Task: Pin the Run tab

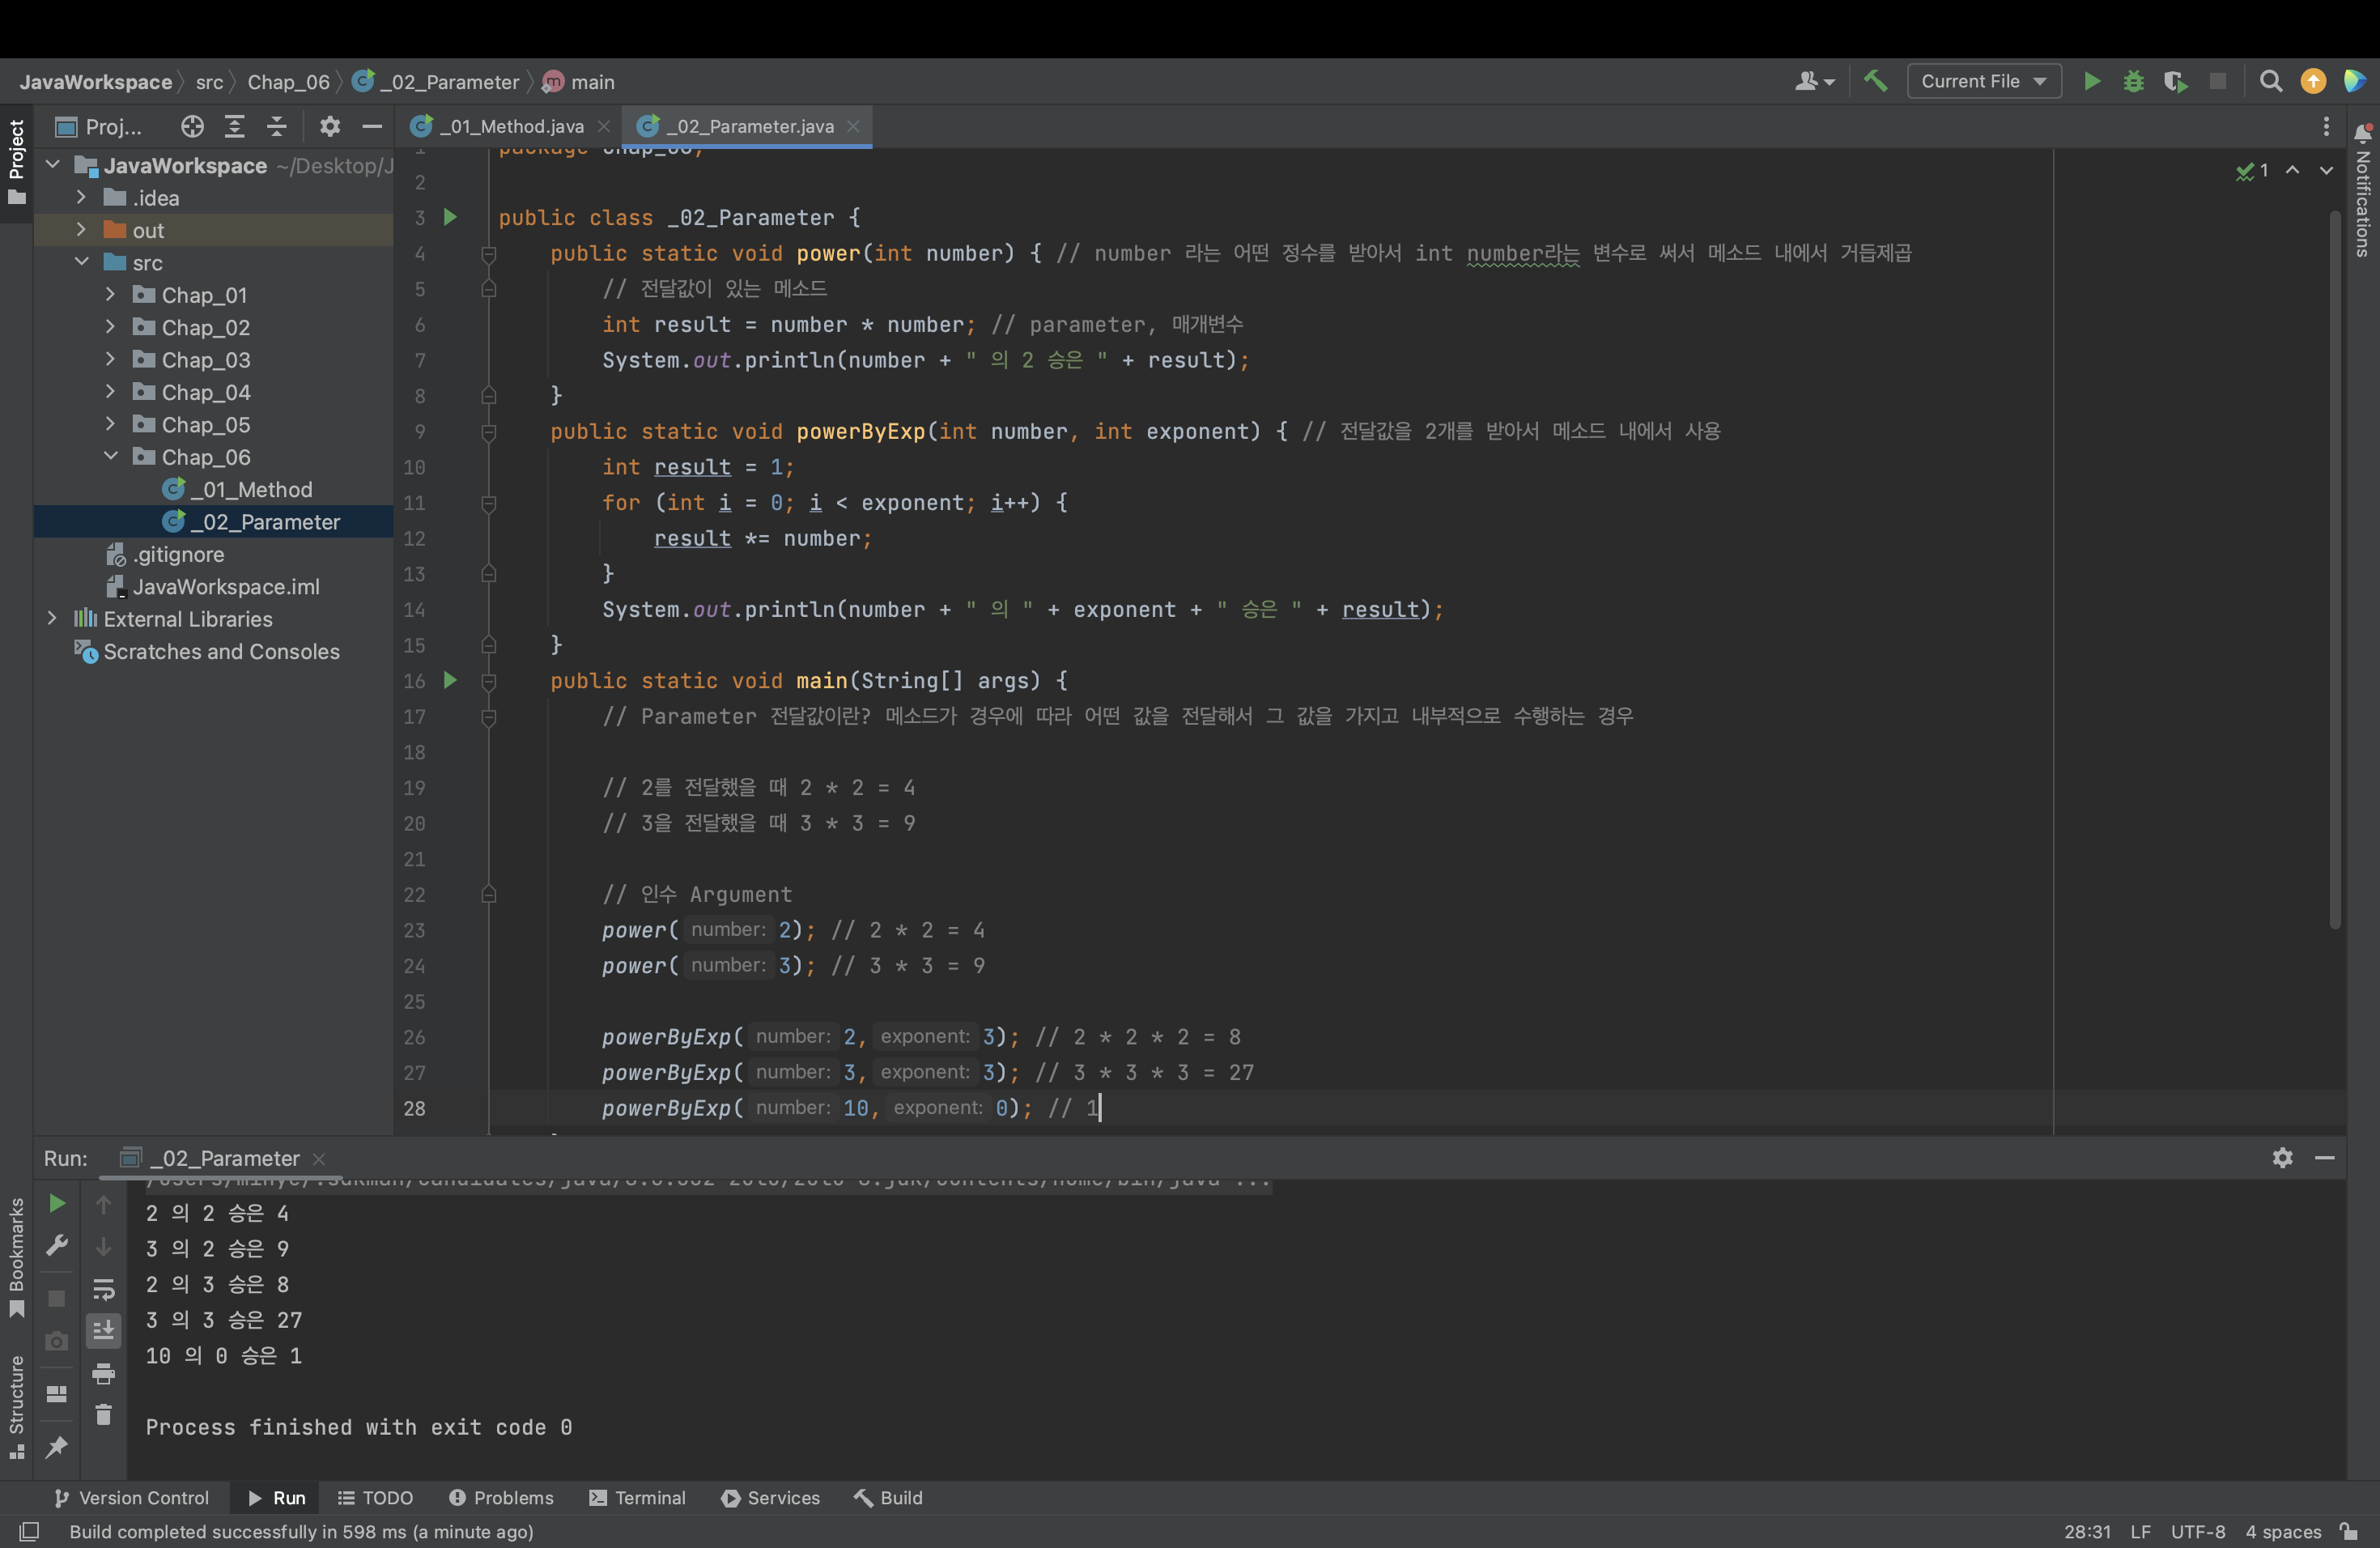Action: click(57, 1447)
